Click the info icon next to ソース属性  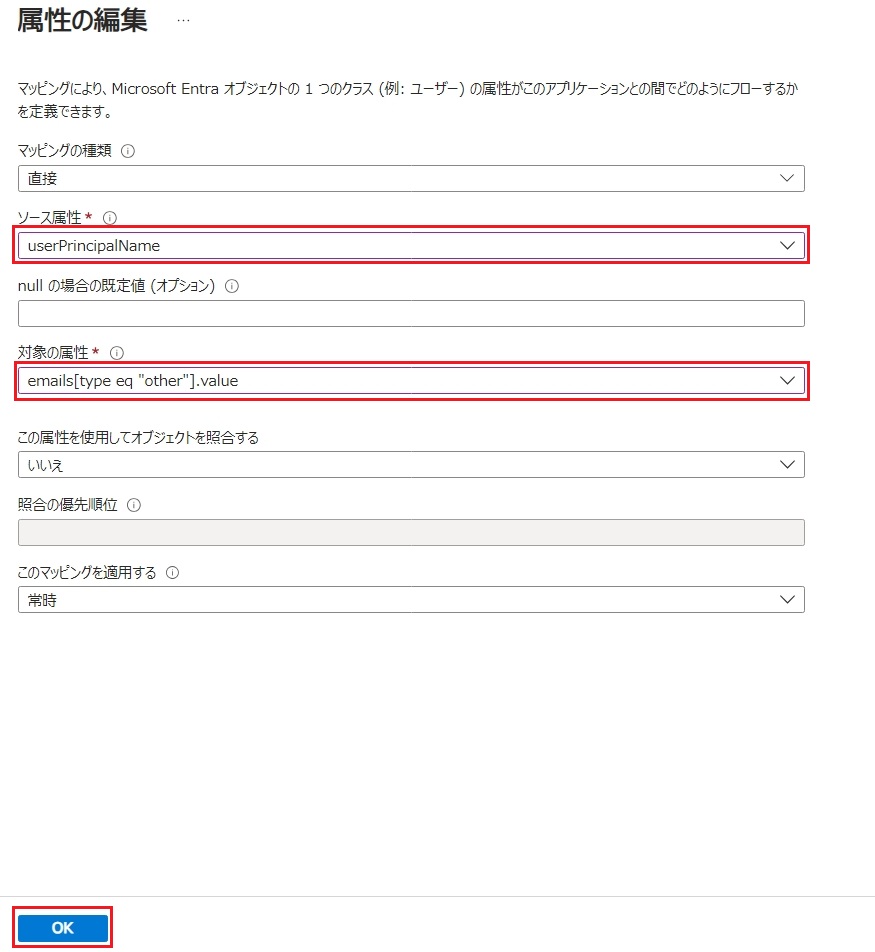[x=110, y=217]
